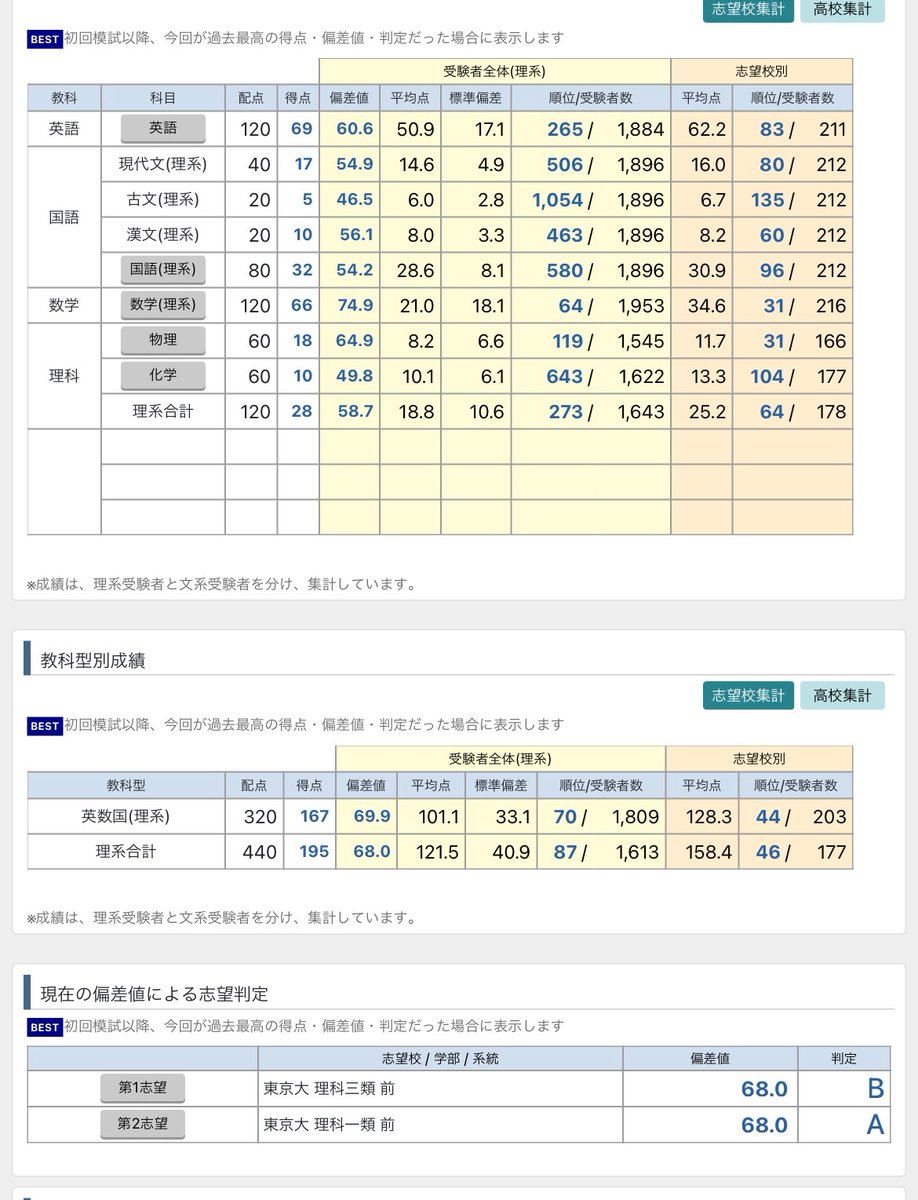Click the 数学 category cell in 教科 column

[64, 305]
